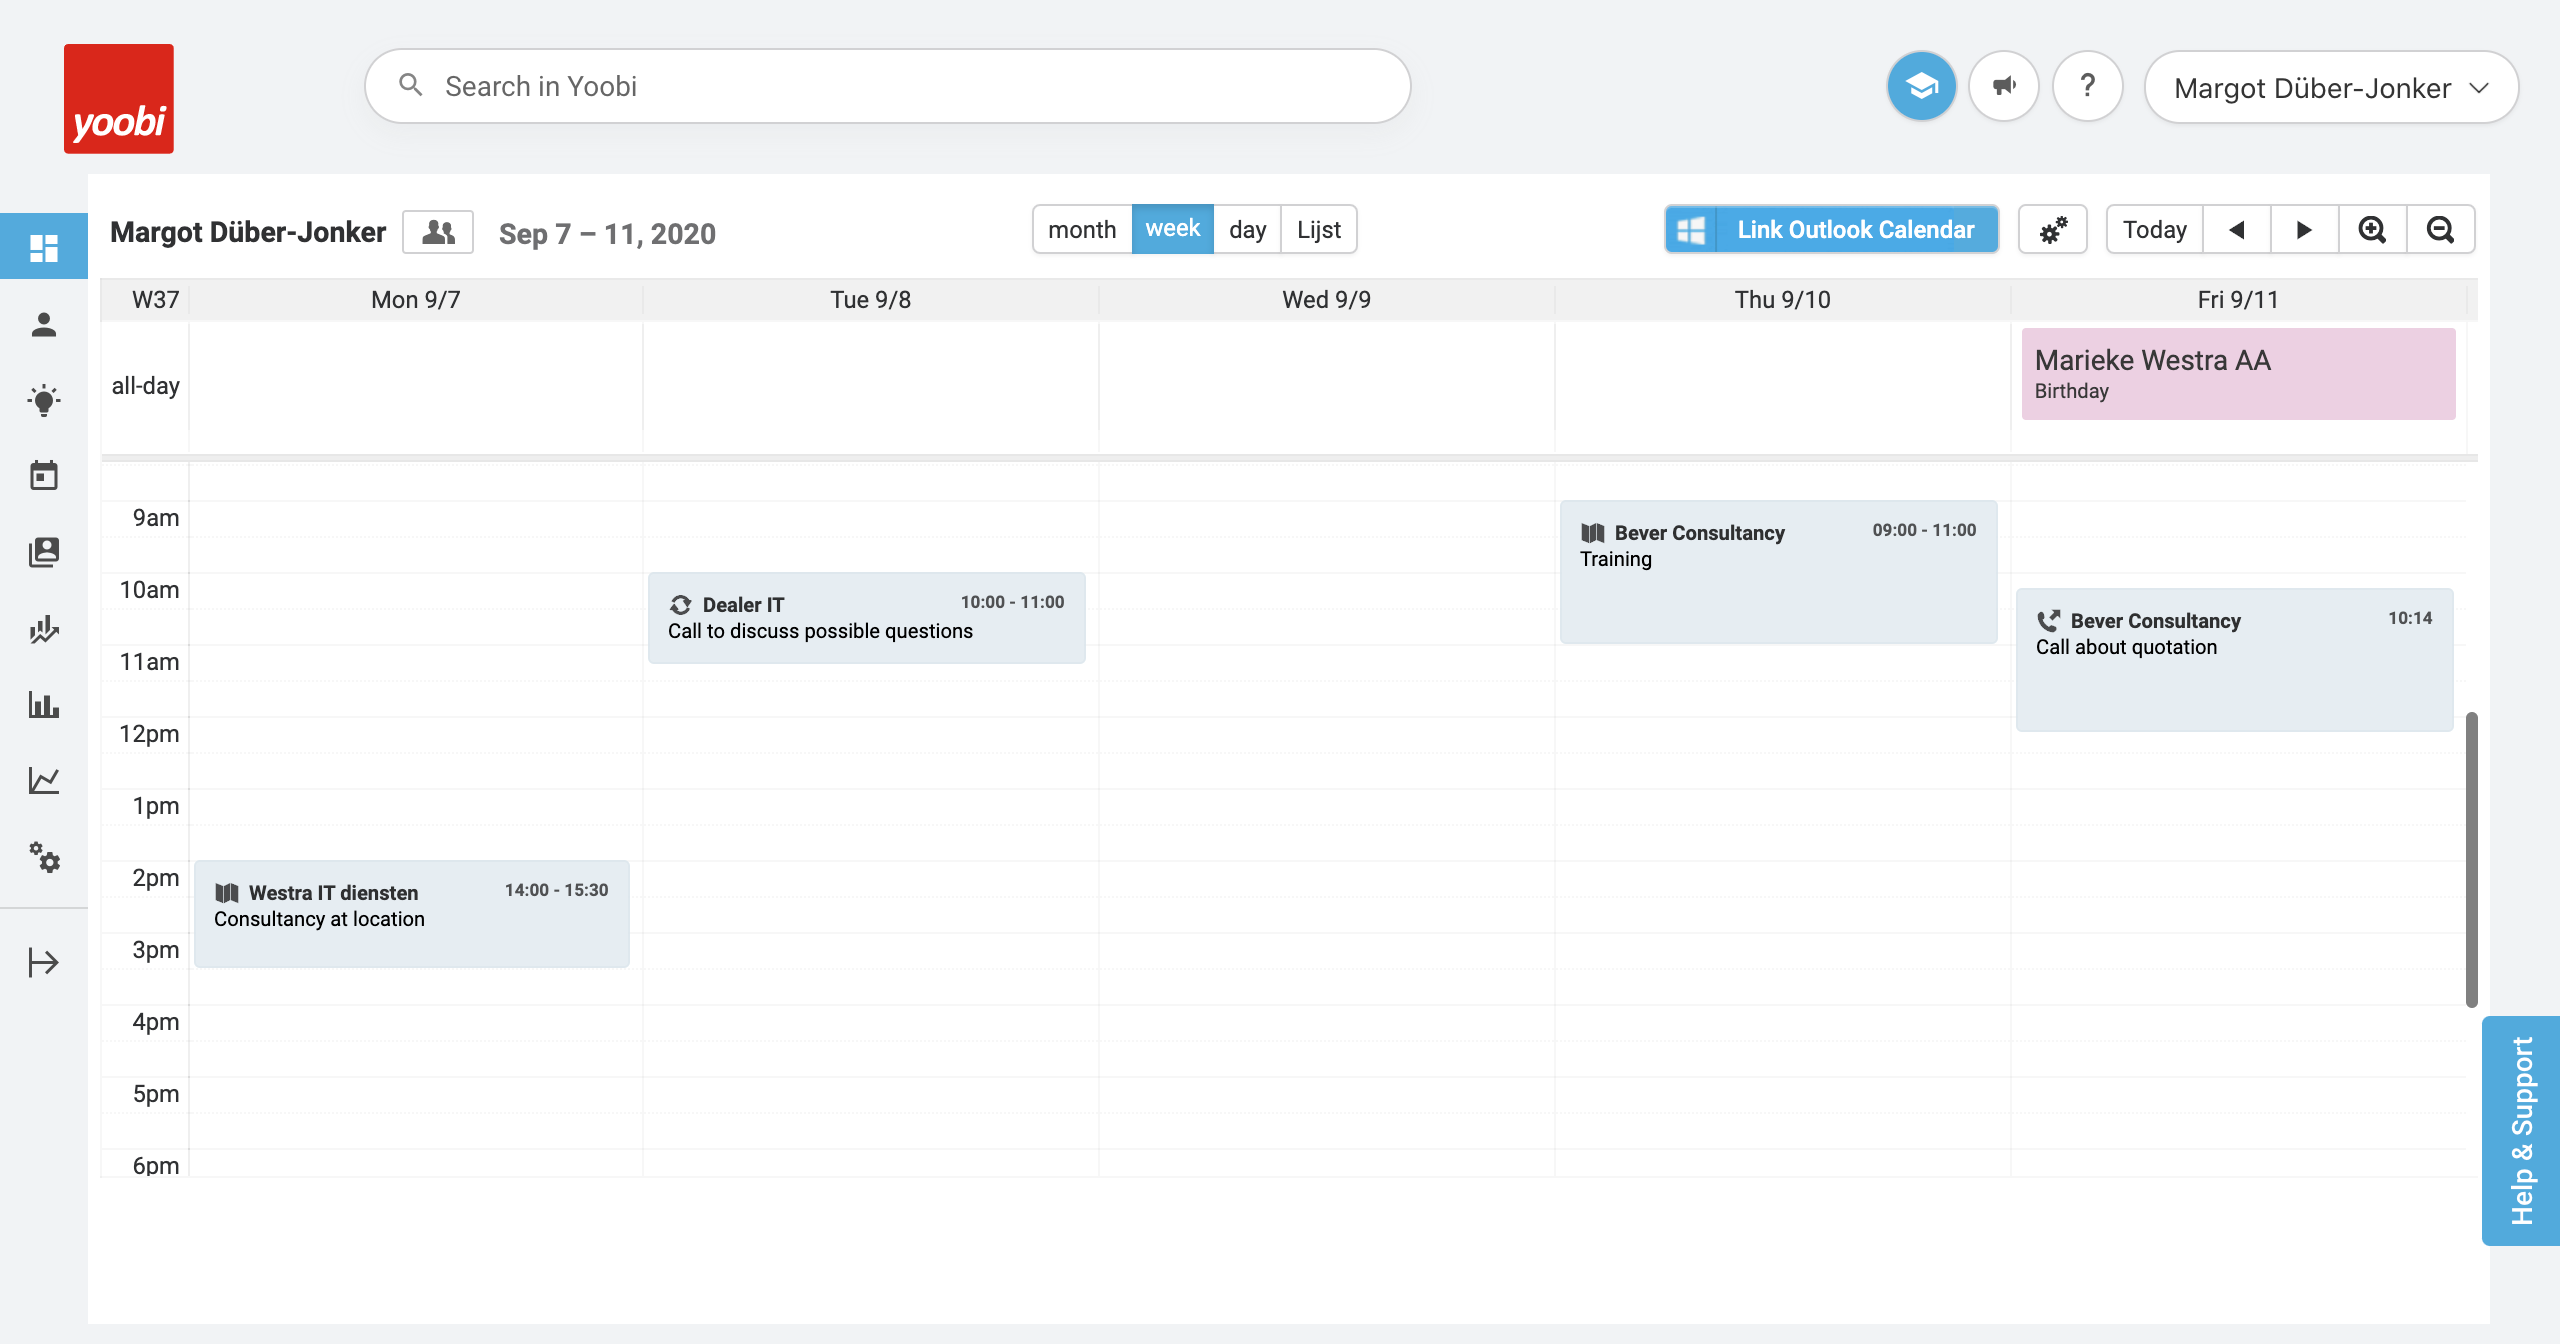2560x1344 pixels.
Task: Open Dealer IT call event
Action: point(867,618)
